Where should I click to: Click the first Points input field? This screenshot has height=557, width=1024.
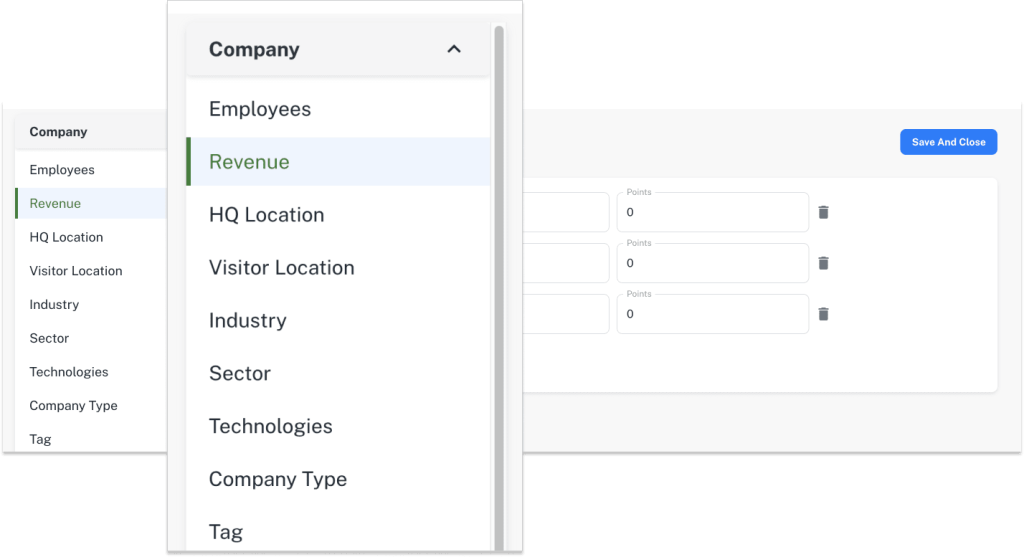(712, 212)
